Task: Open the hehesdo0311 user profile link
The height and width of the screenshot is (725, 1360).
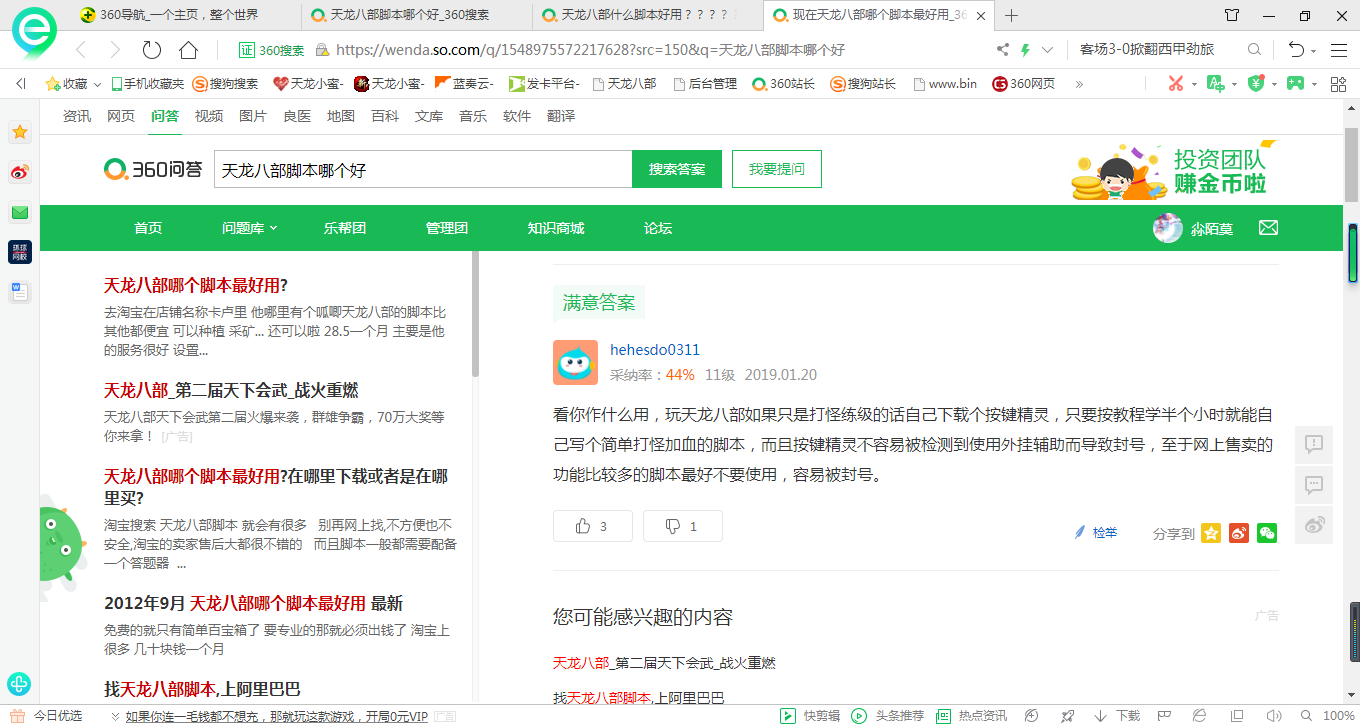Action: point(655,350)
